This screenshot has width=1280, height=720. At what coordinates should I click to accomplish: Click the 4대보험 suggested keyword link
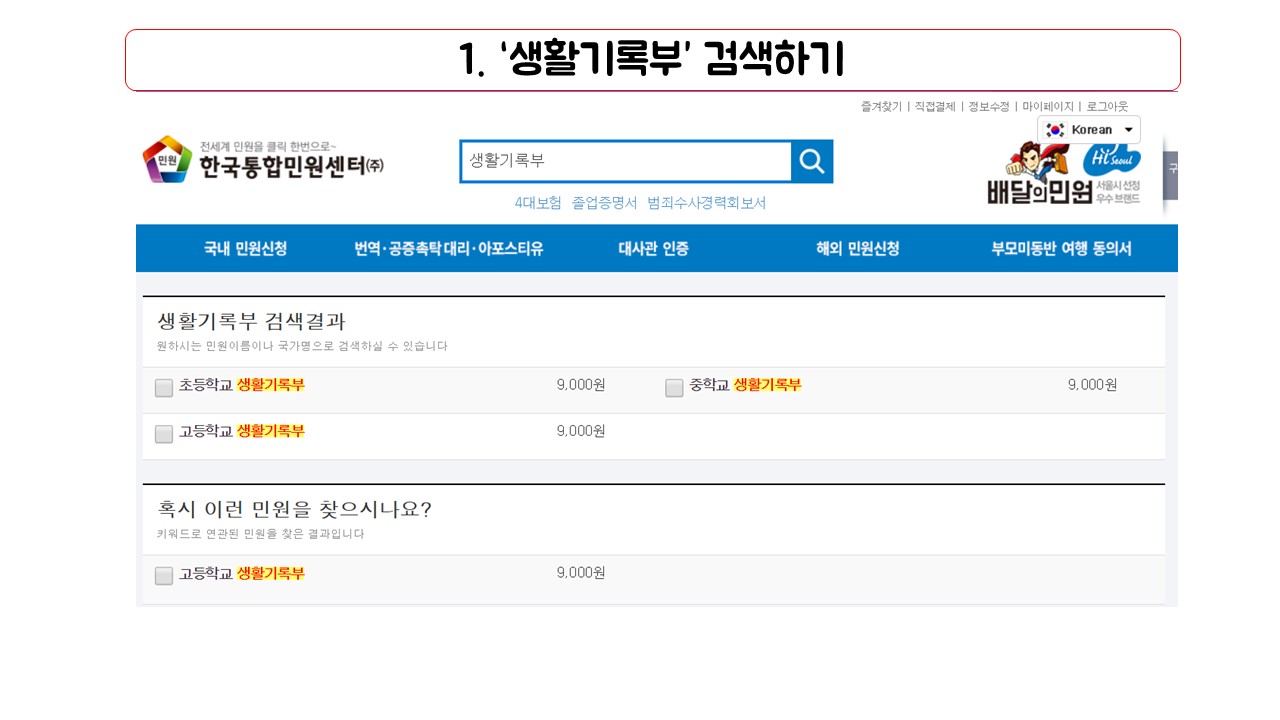pyautogui.click(x=538, y=203)
